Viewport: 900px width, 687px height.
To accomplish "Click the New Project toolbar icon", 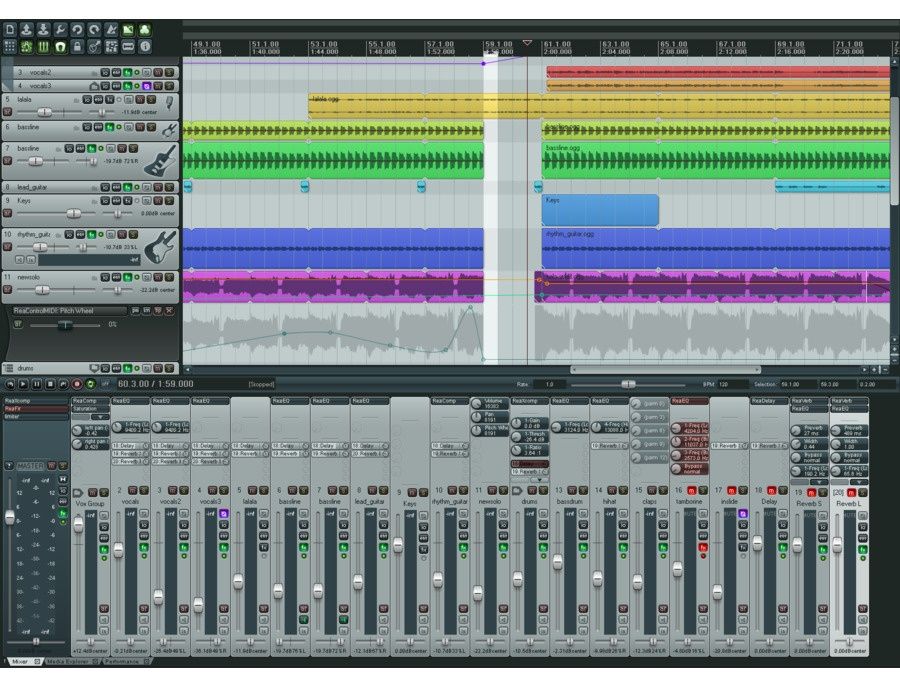I will coord(10,30).
